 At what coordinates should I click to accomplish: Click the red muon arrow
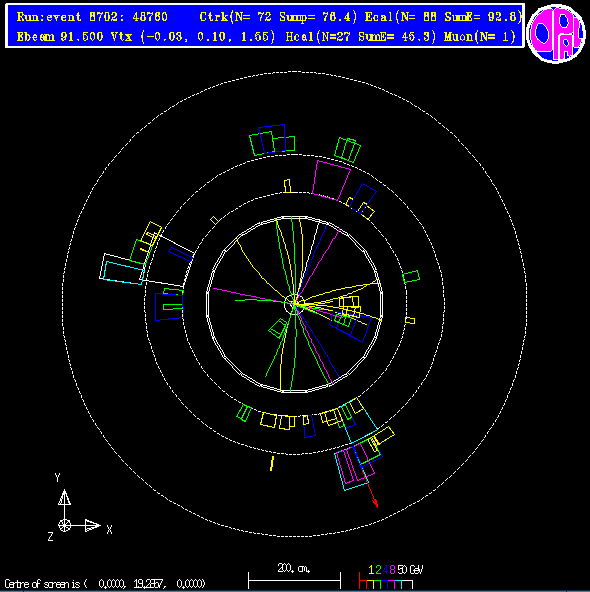370,489
